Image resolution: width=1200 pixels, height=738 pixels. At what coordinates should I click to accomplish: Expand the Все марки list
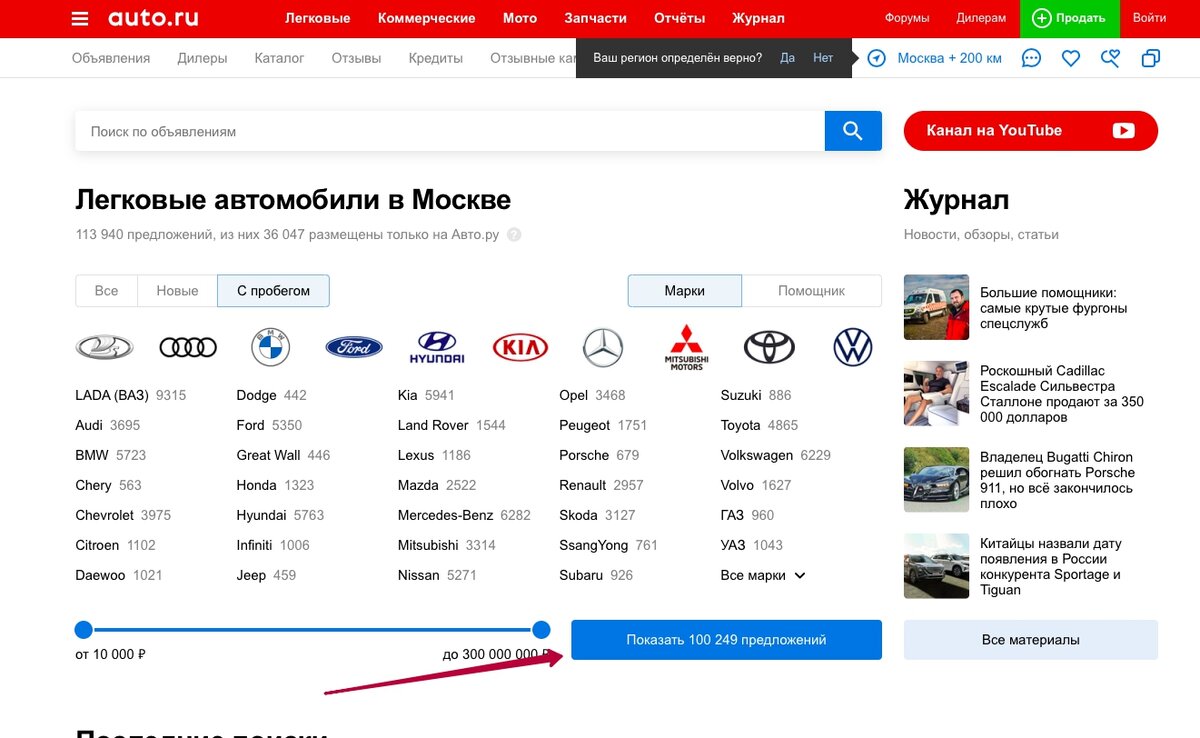point(763,575)
